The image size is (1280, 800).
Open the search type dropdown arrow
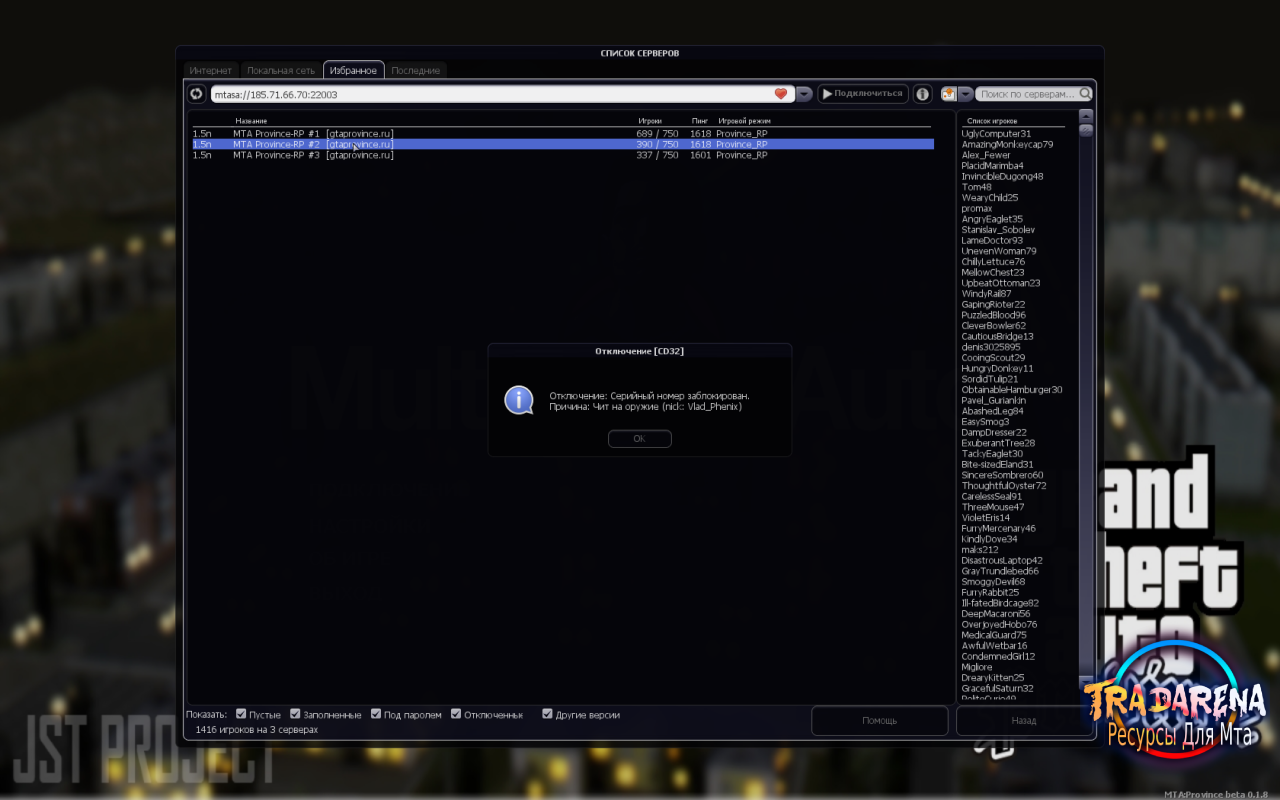[x=965, y=94]
